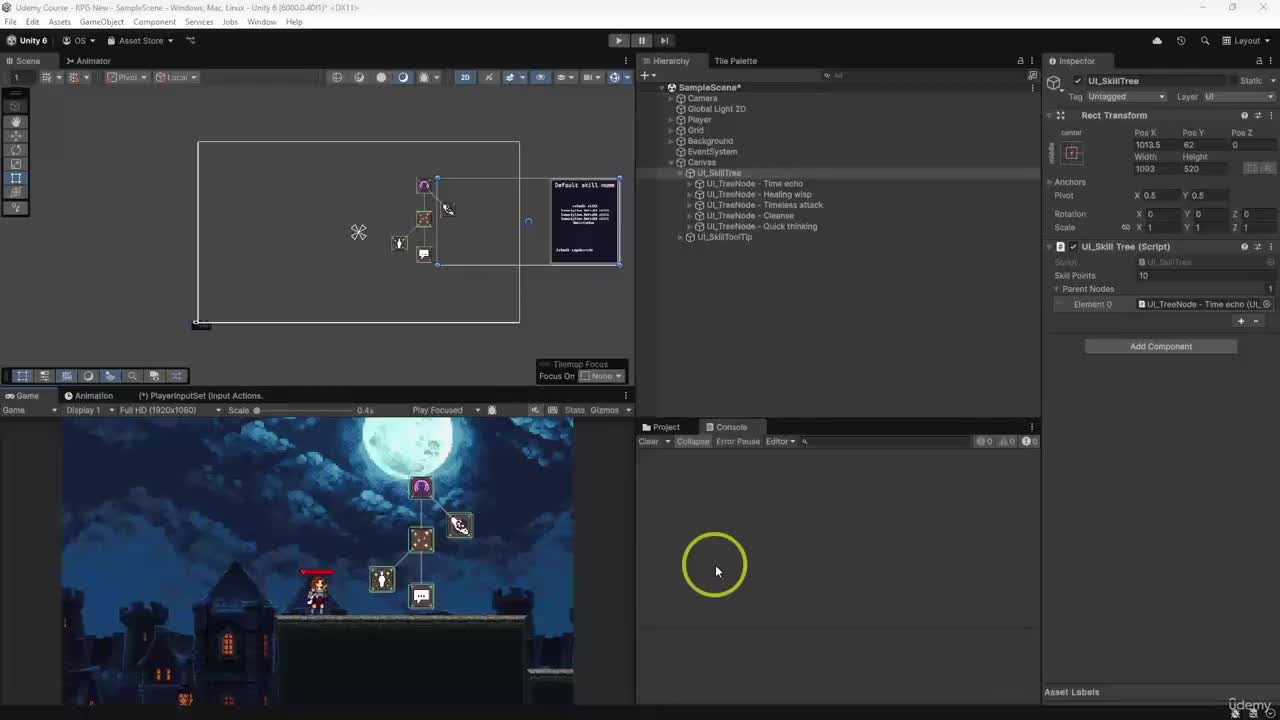Open the Component menu
Viewport: 1280px width, 720px height.
[154, 22]
